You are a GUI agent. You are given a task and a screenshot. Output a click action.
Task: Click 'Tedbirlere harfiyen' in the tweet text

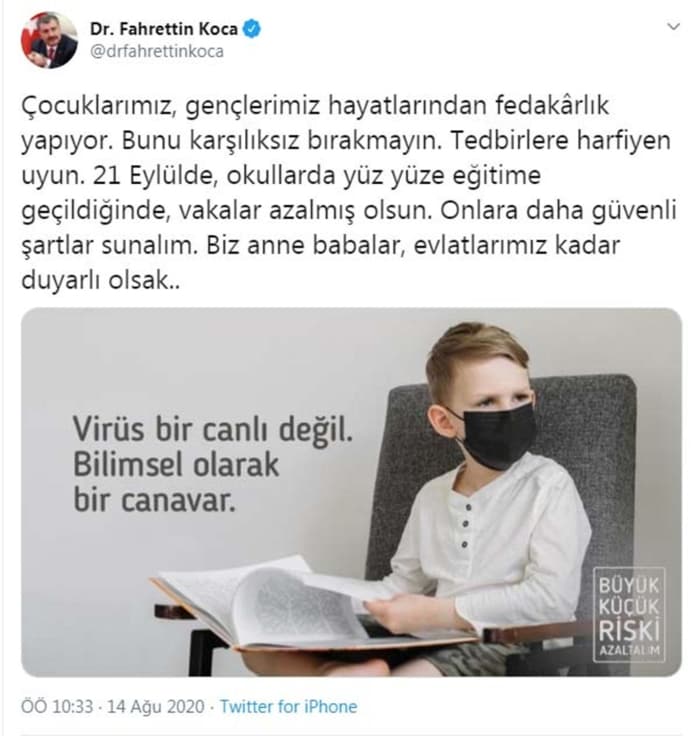[x=561, y=140]
